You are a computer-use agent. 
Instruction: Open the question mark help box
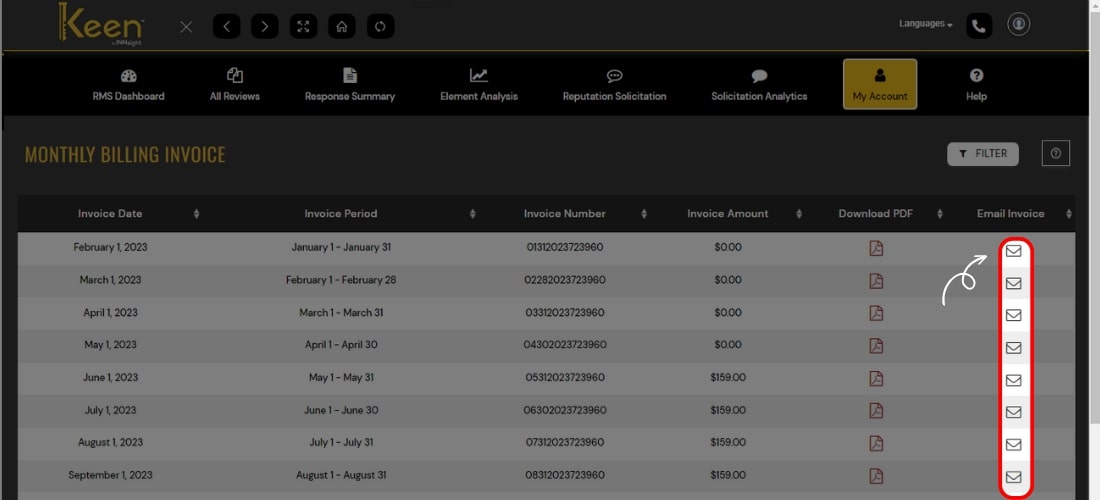(x=1055, y=153)
